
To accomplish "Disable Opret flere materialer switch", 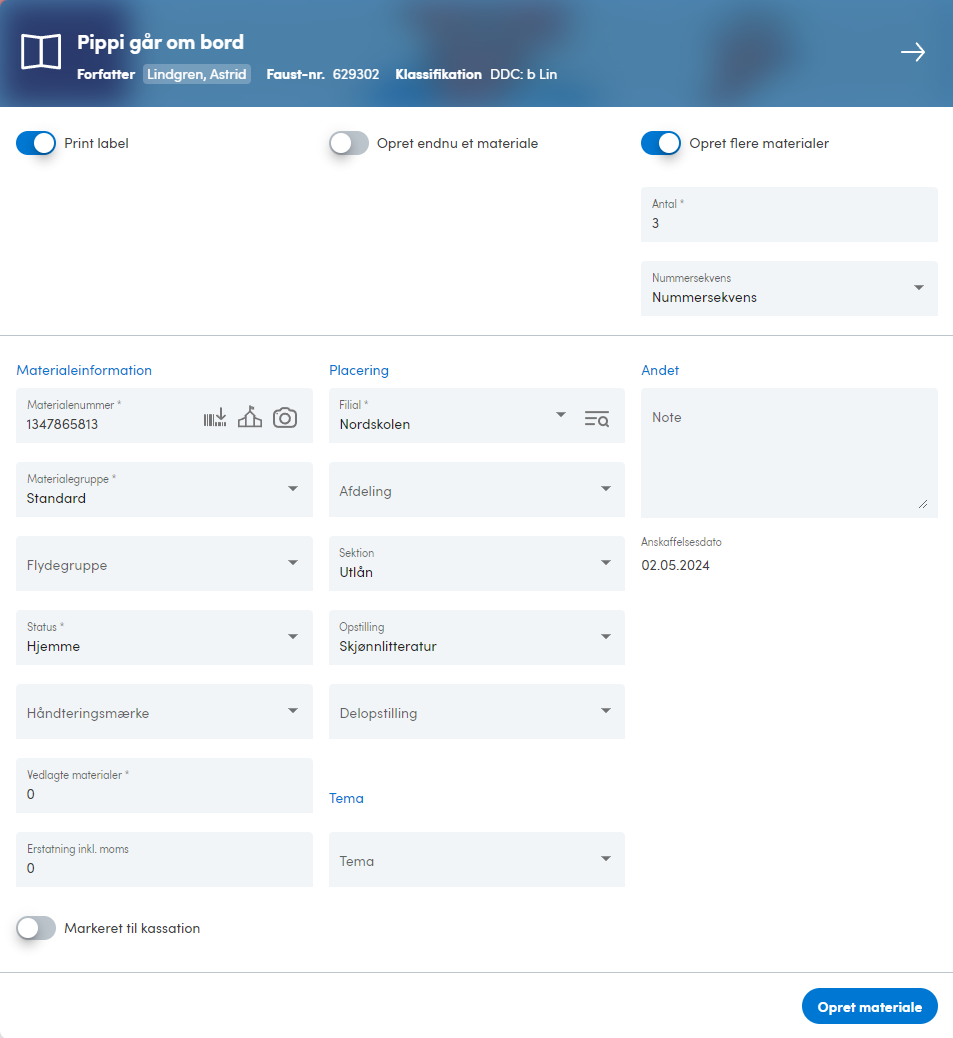I will pos(660,143).
